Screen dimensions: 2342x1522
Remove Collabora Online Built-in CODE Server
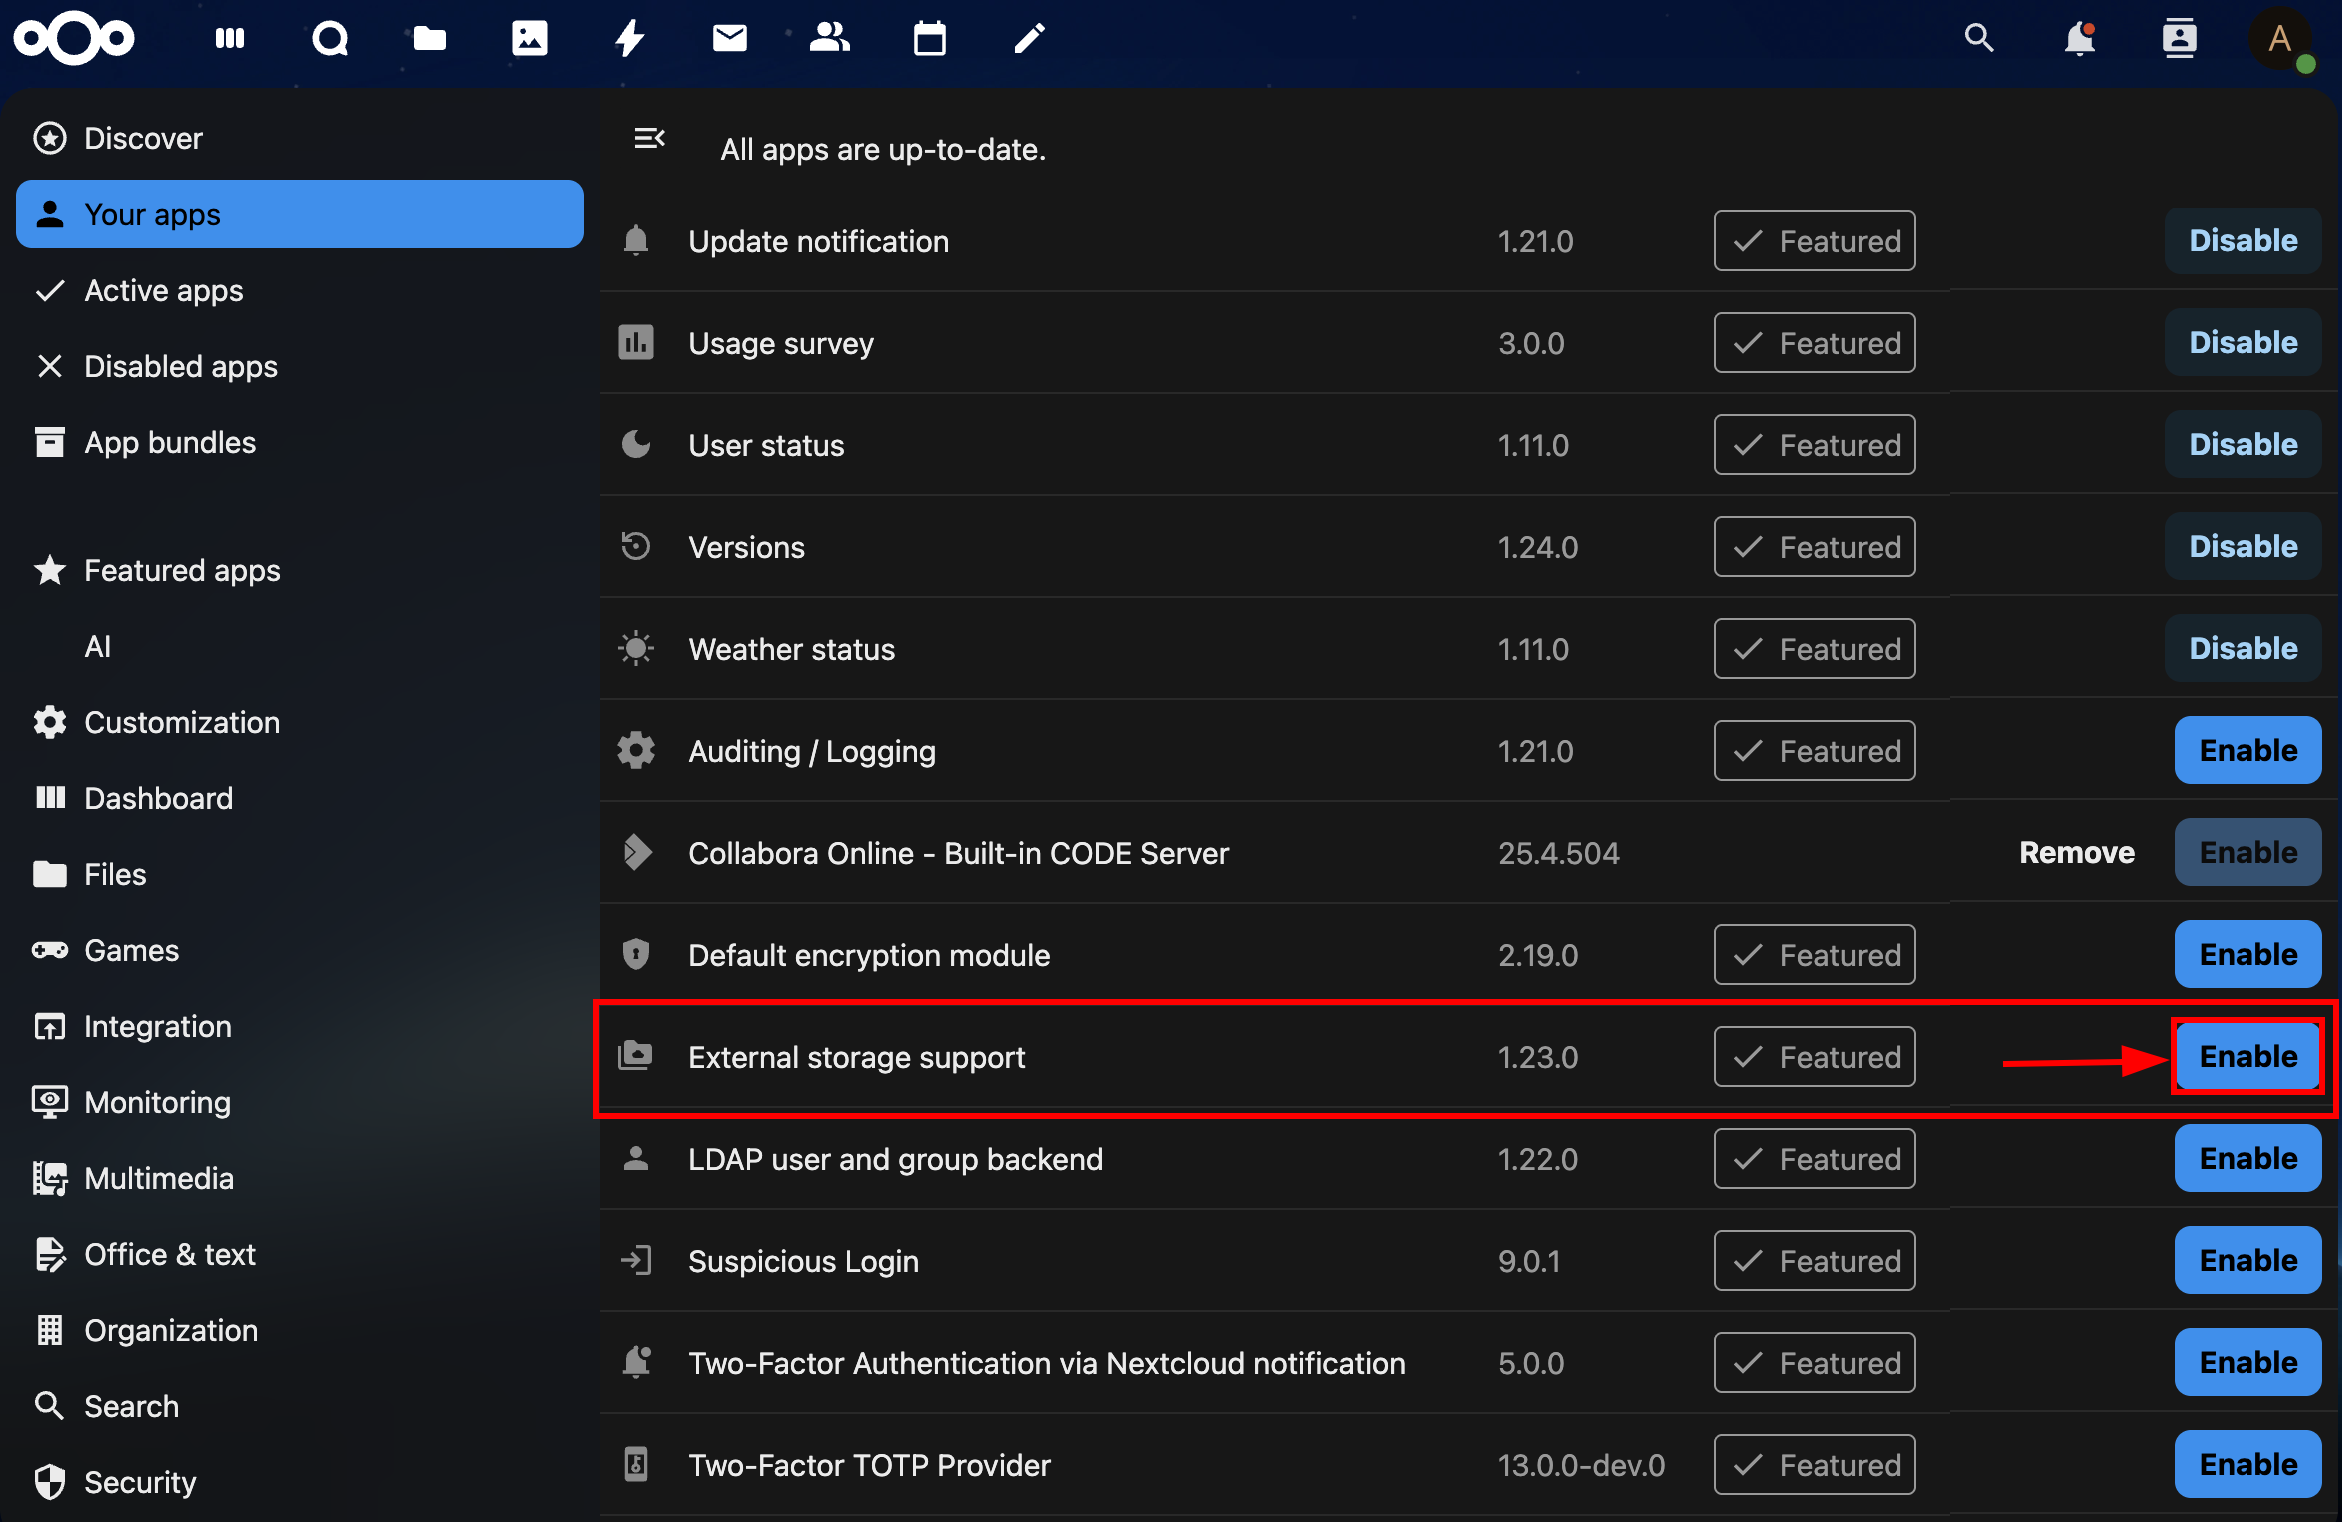pyautogui.click(x=2077, y=852)
